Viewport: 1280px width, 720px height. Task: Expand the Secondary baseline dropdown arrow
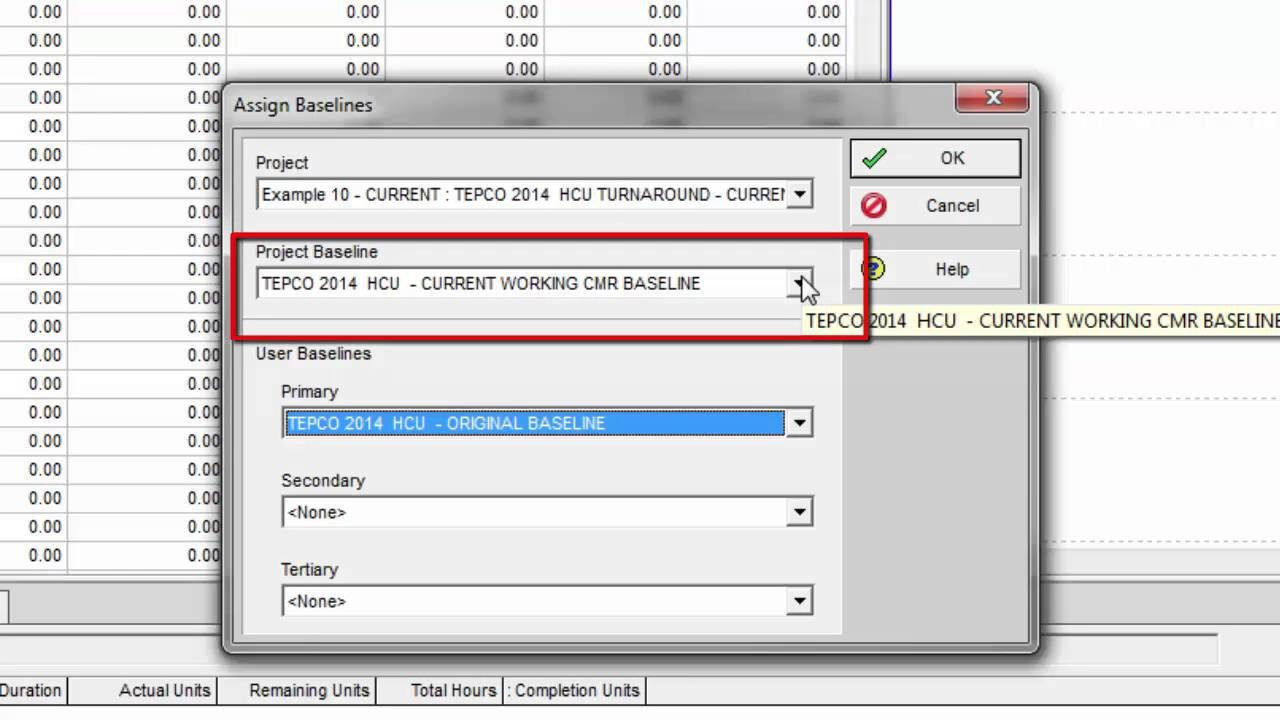pyautogui.click(x=799, y=512)
